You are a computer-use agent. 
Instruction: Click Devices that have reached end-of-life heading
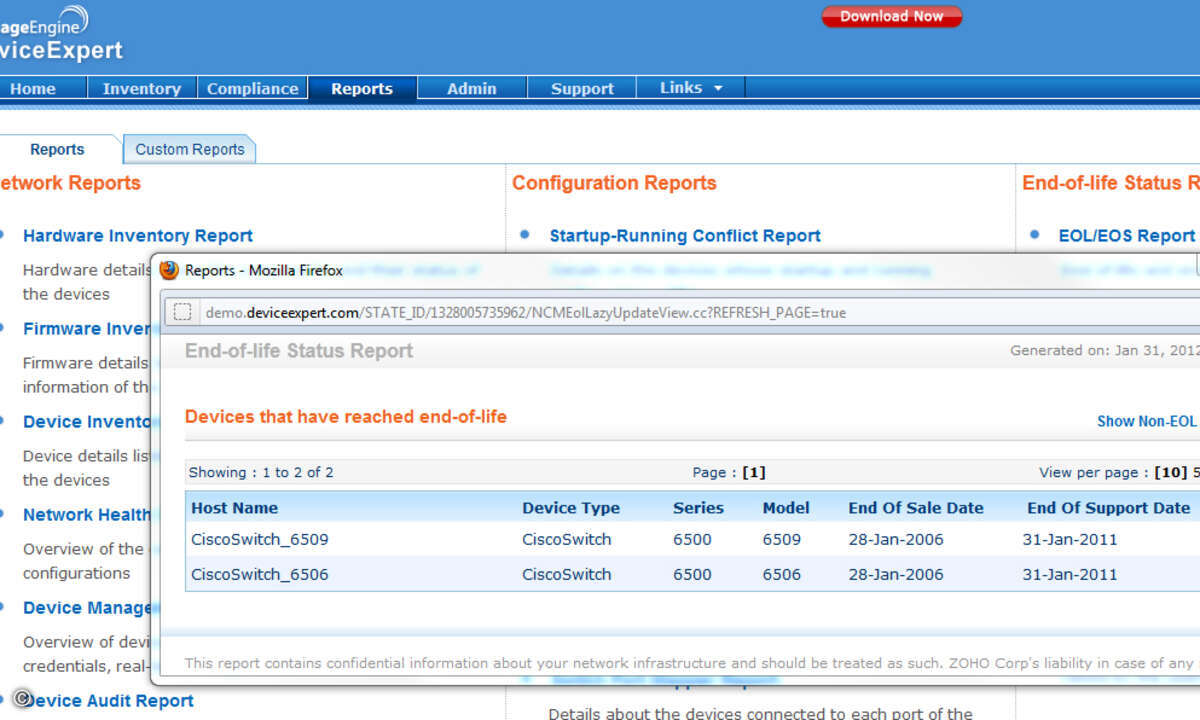(x=346, y=417)
